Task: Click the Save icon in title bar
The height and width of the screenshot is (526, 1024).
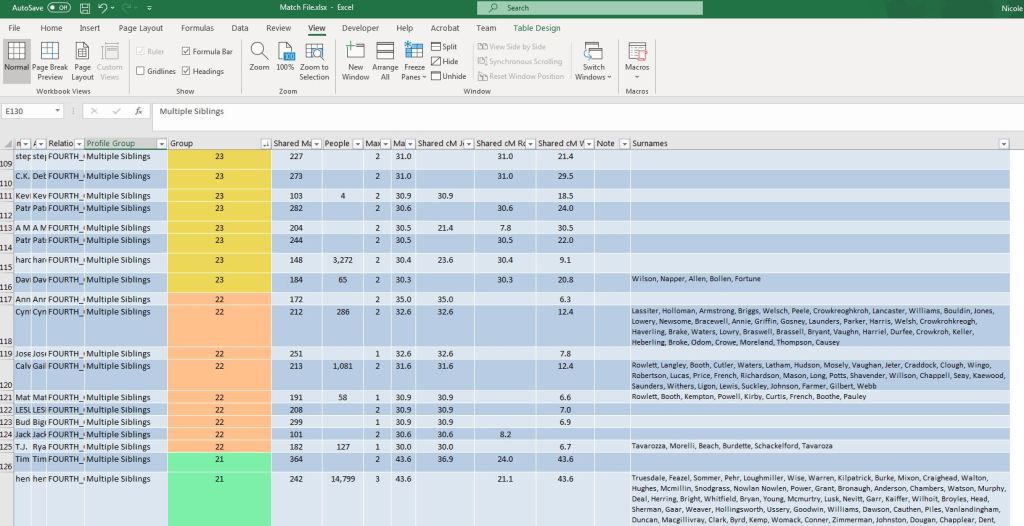Action: point(85,8)
